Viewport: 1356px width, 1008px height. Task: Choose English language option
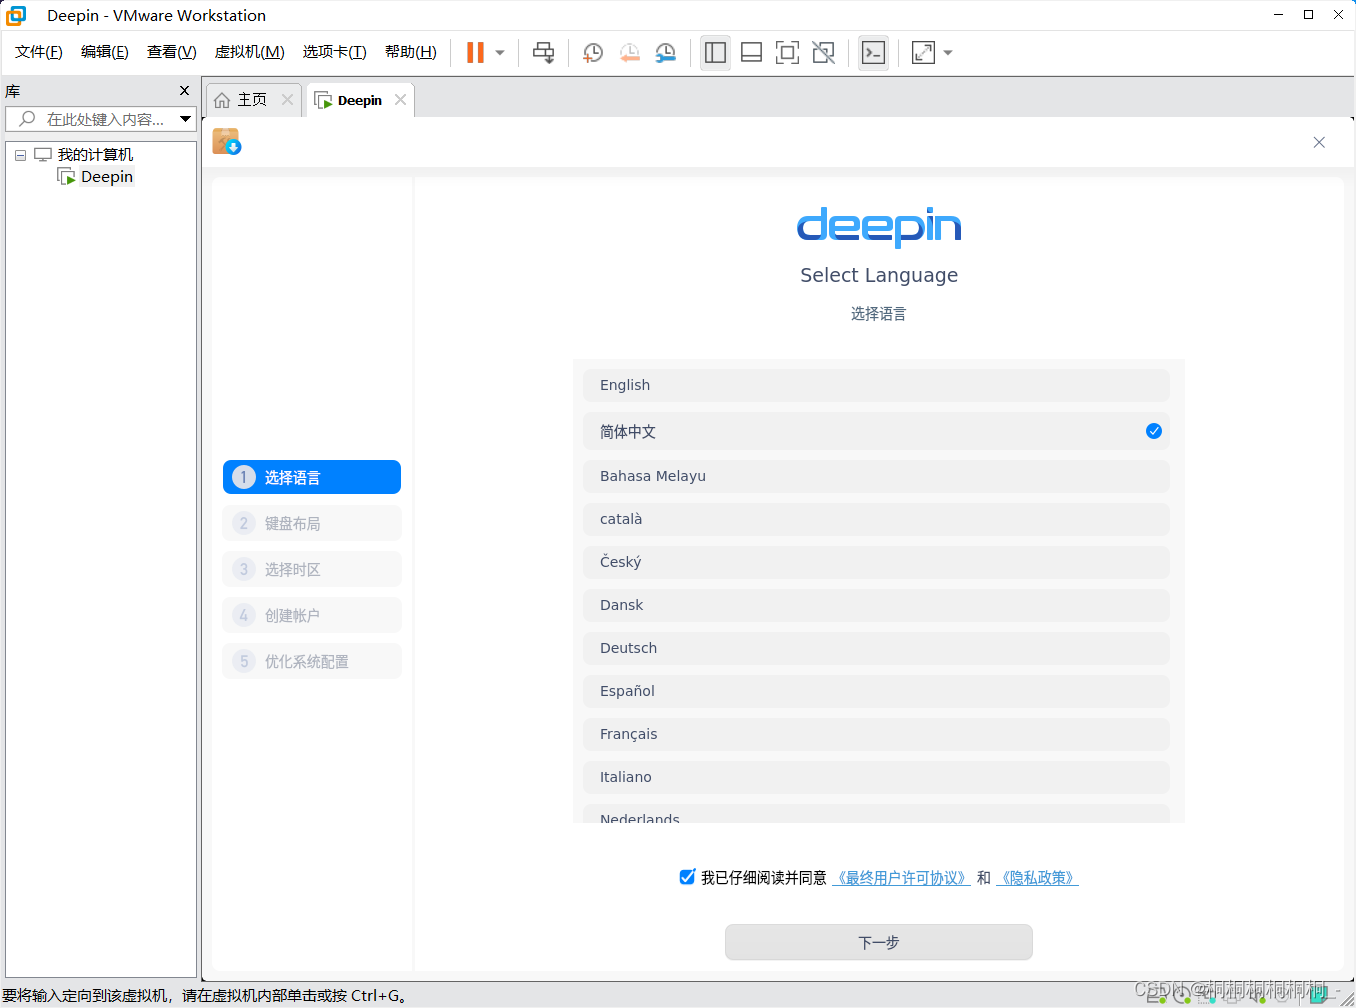click(x=876, y=385)
